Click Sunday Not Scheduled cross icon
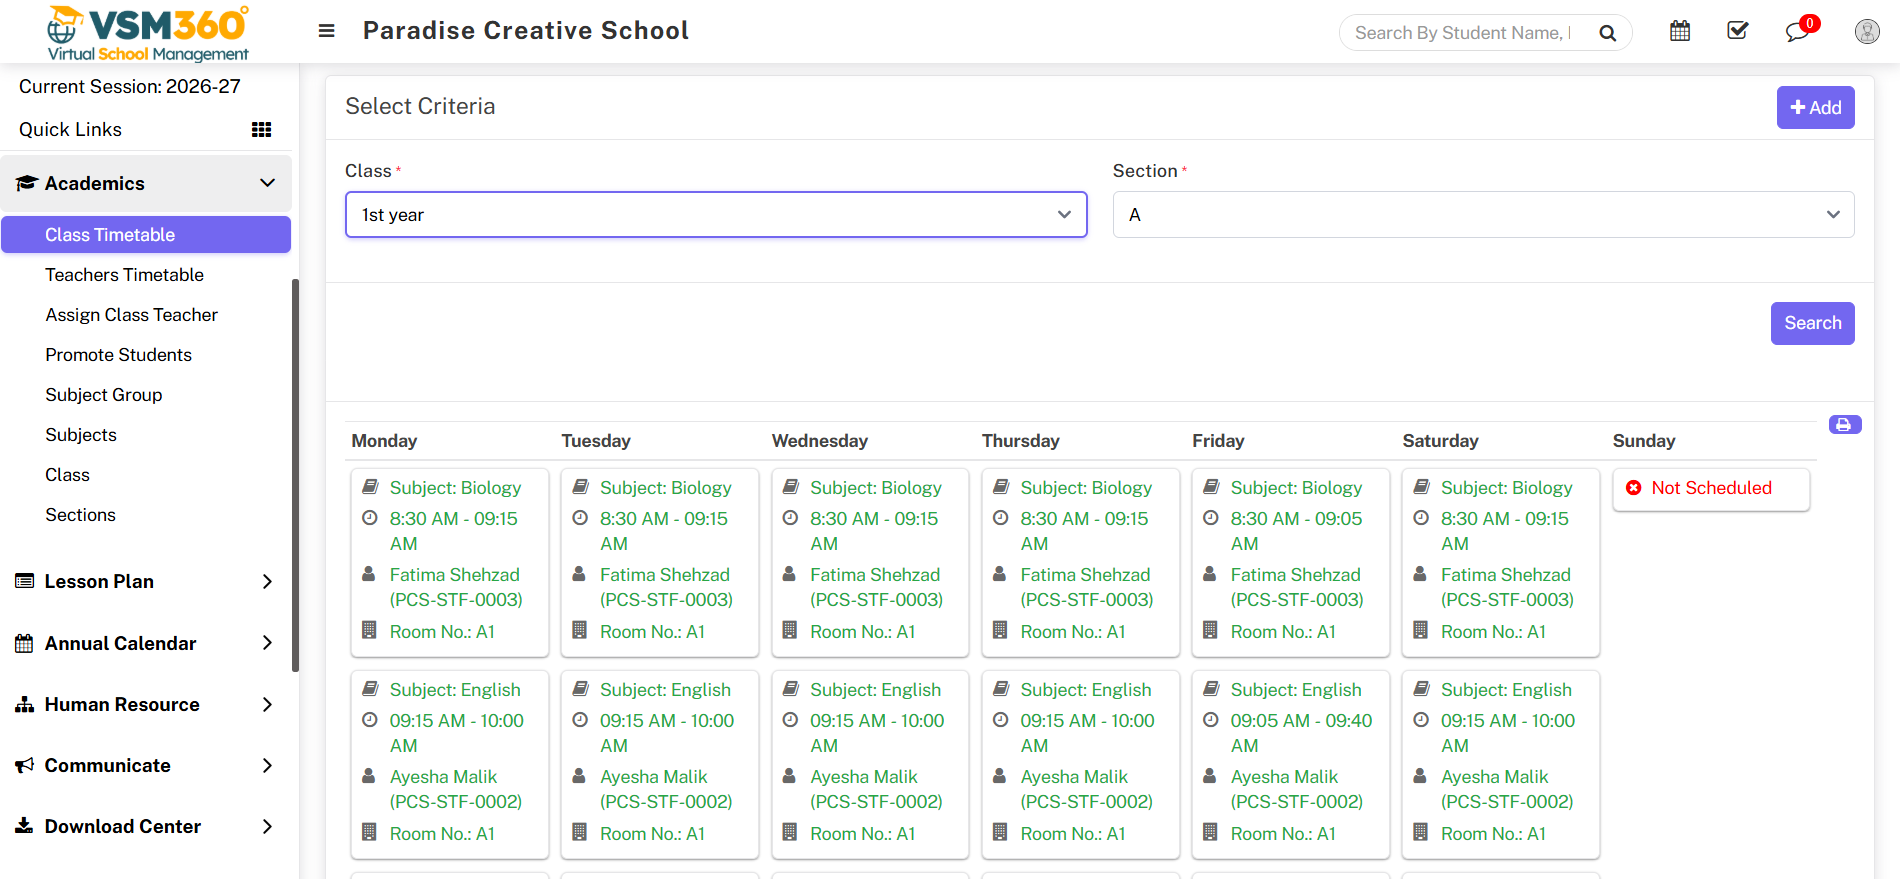Image resolution: width=1900 pixels, height=879 pixels. (x=1634, y=488)
